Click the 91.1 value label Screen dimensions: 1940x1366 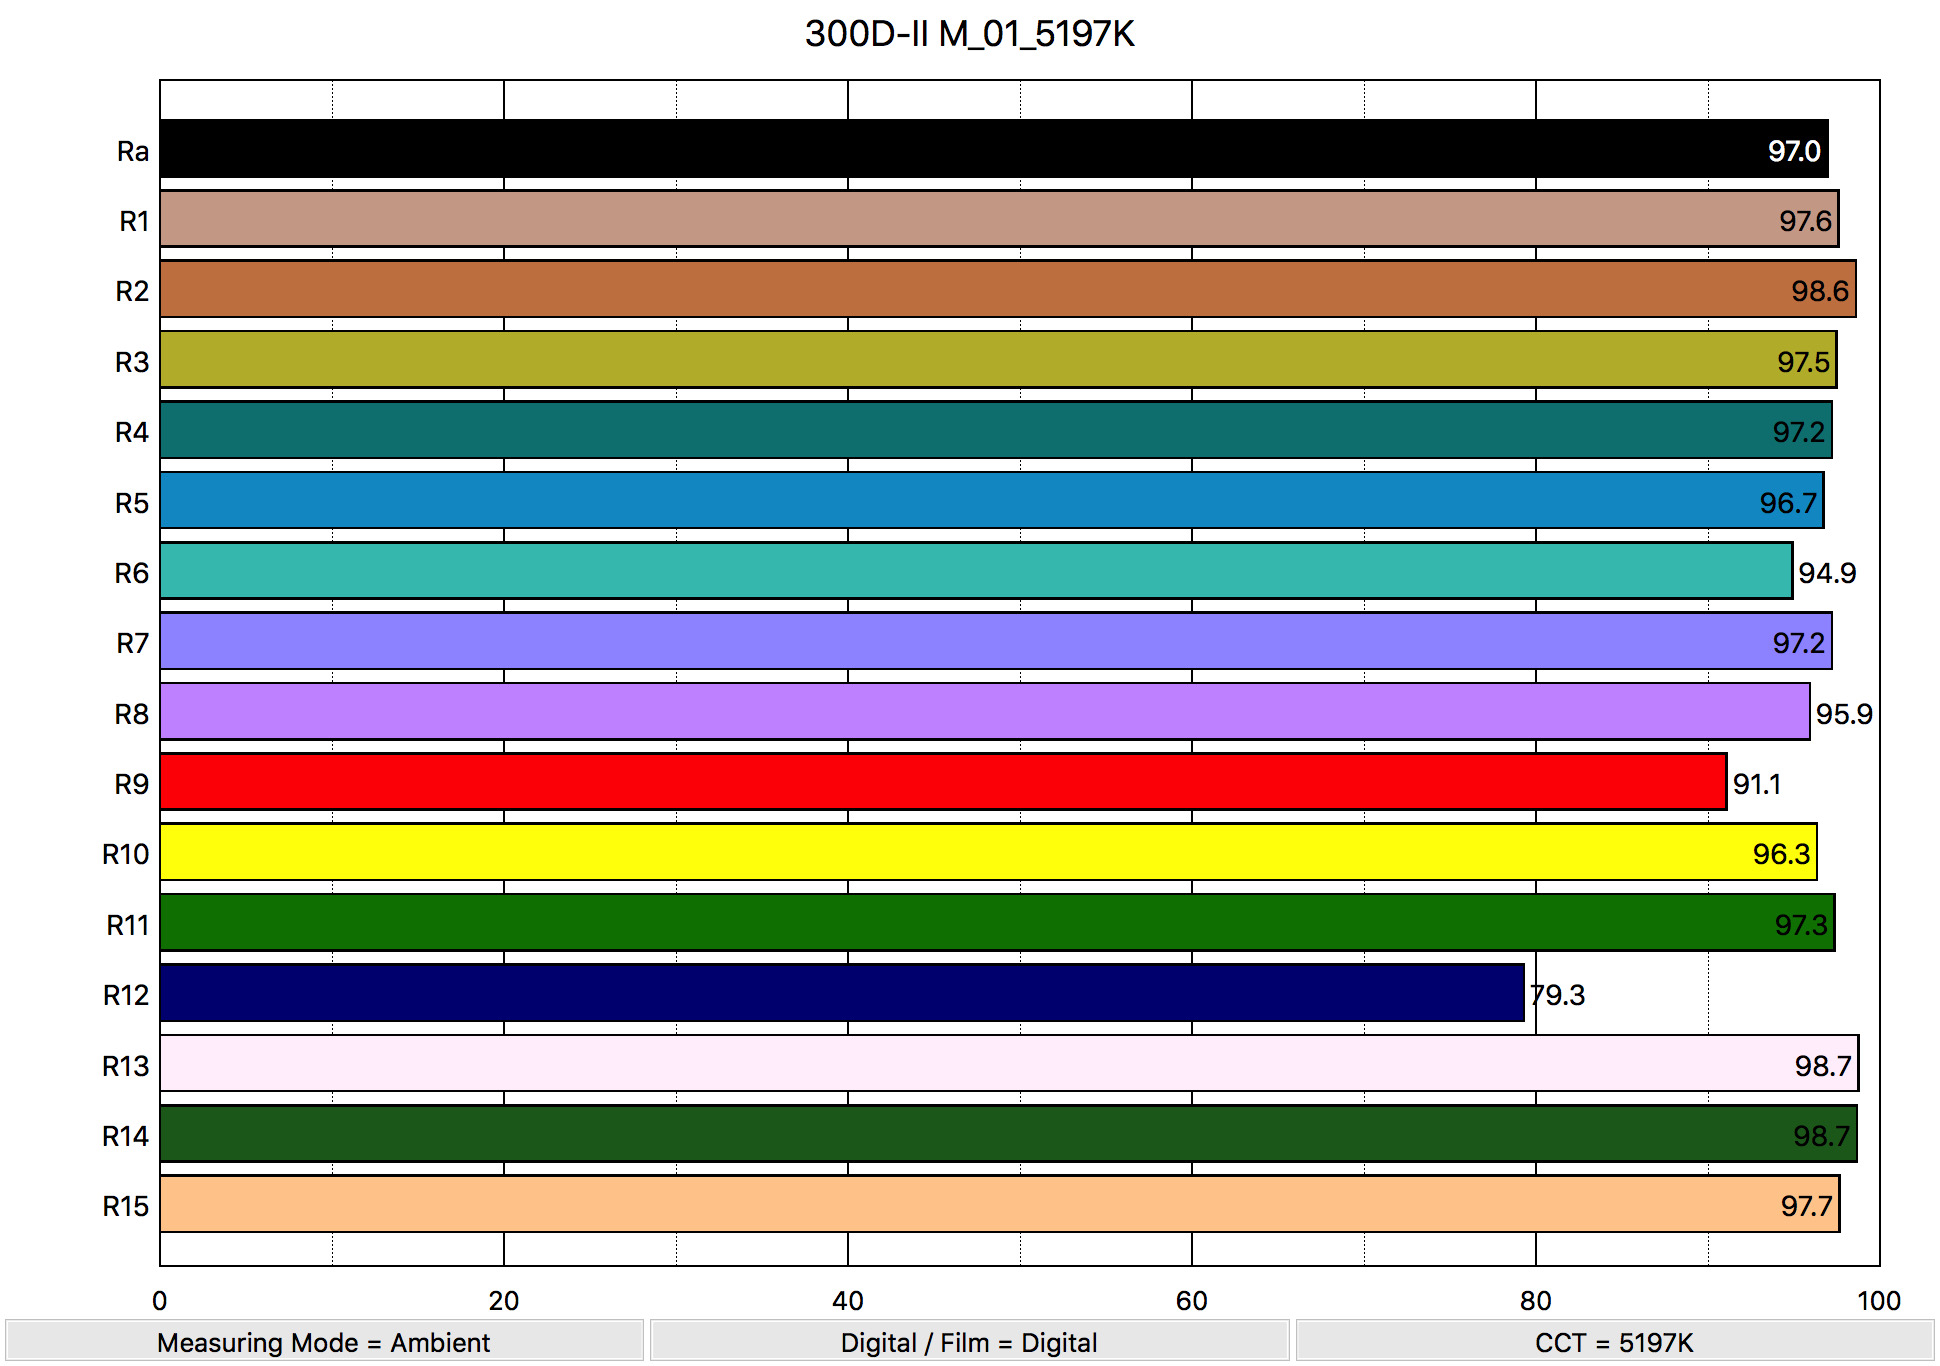pyautogui.click(x=1757, y=784)
